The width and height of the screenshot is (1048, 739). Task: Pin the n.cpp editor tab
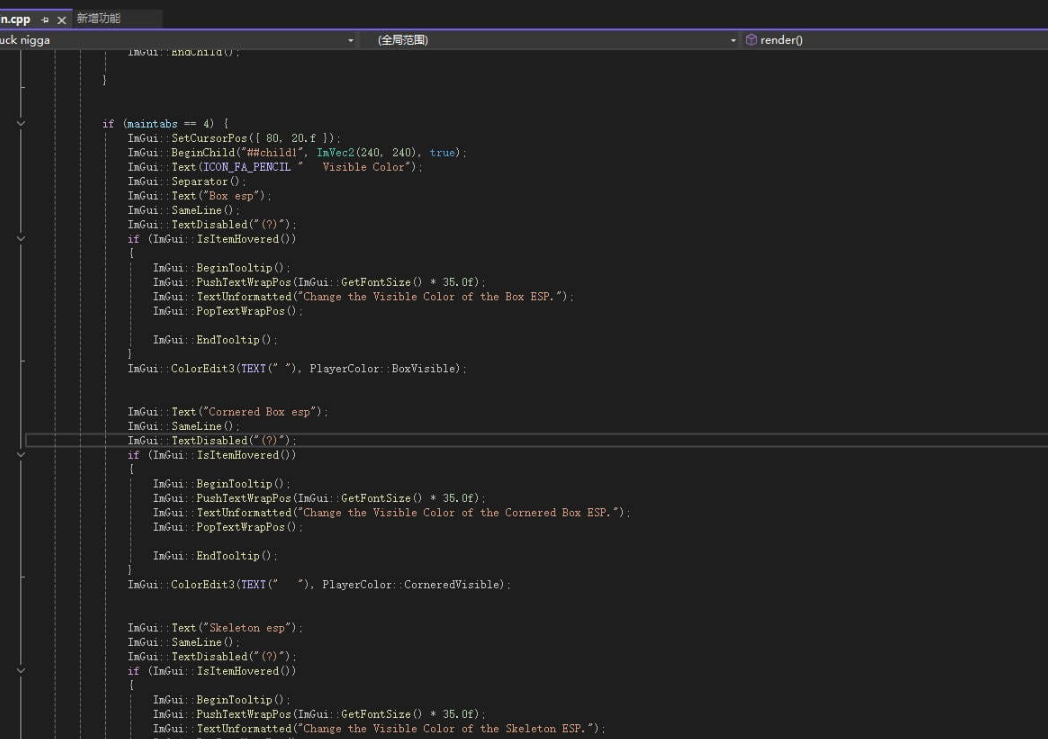[45, 19]
